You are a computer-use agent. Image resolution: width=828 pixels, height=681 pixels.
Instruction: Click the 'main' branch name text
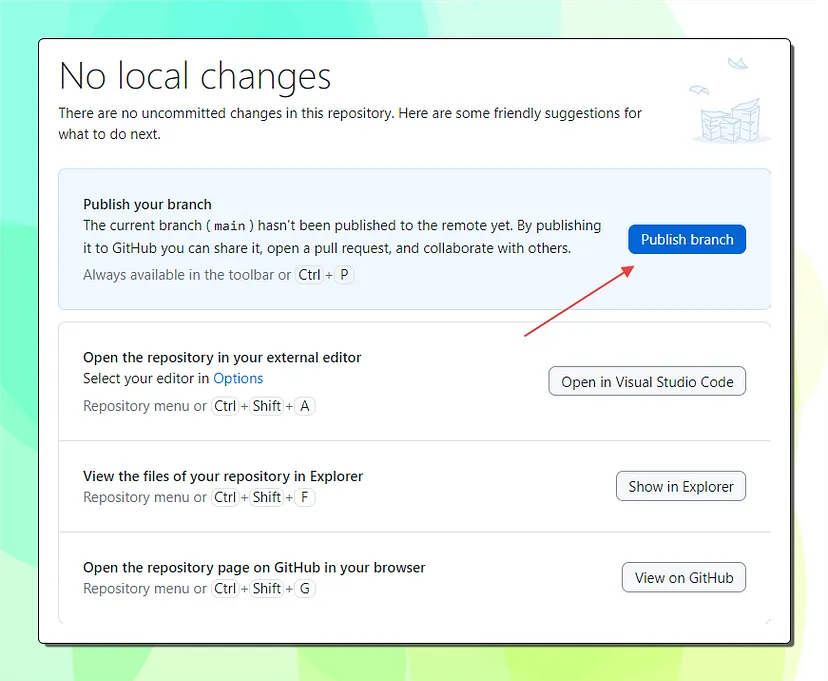(230, 226)
